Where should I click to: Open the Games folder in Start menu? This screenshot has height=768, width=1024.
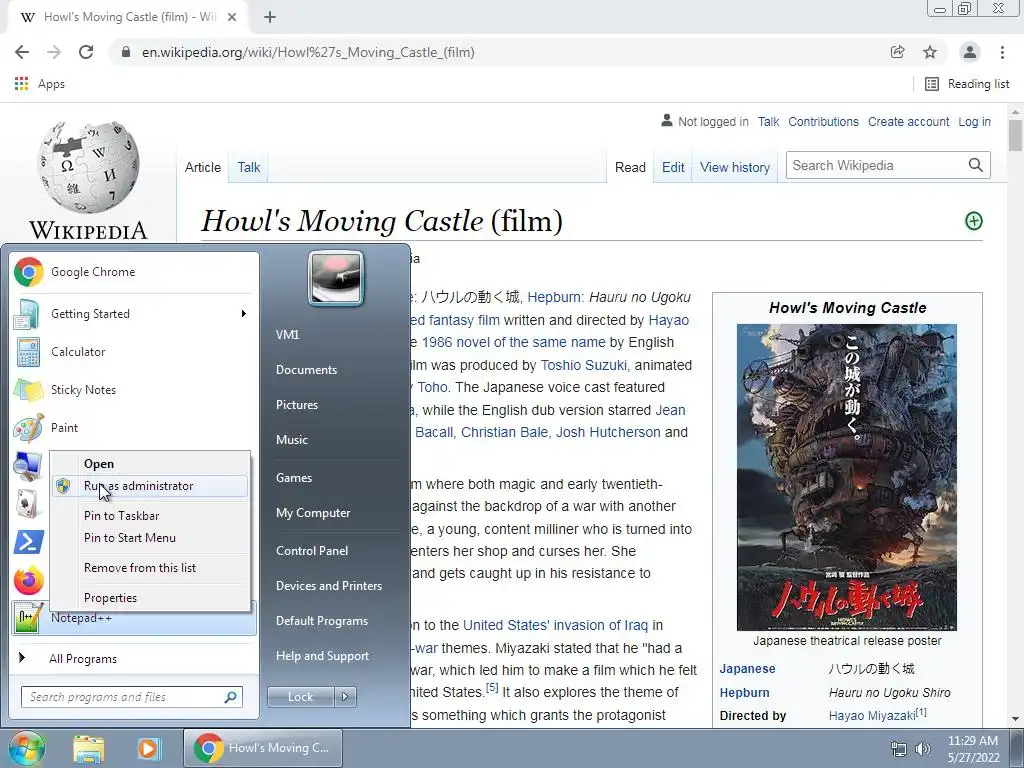click(294, 478)
